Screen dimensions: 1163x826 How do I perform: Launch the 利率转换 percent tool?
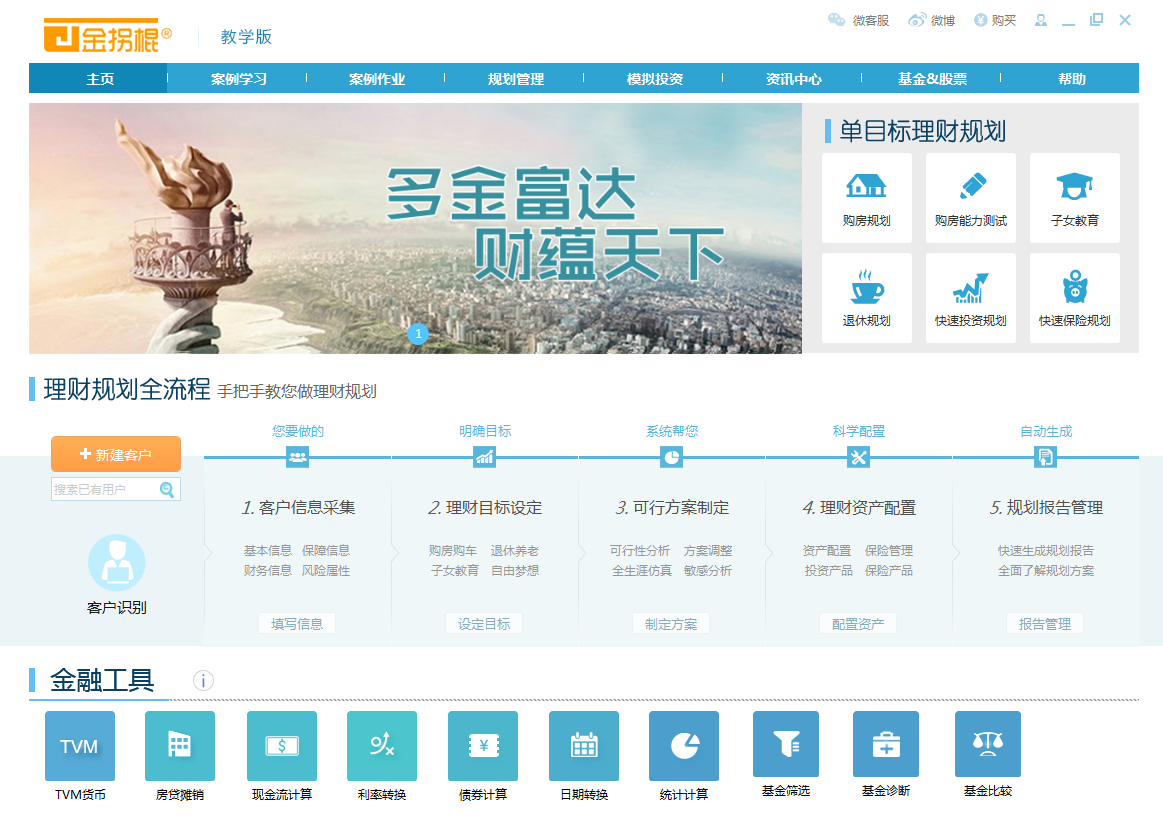(x=382, y=746)
